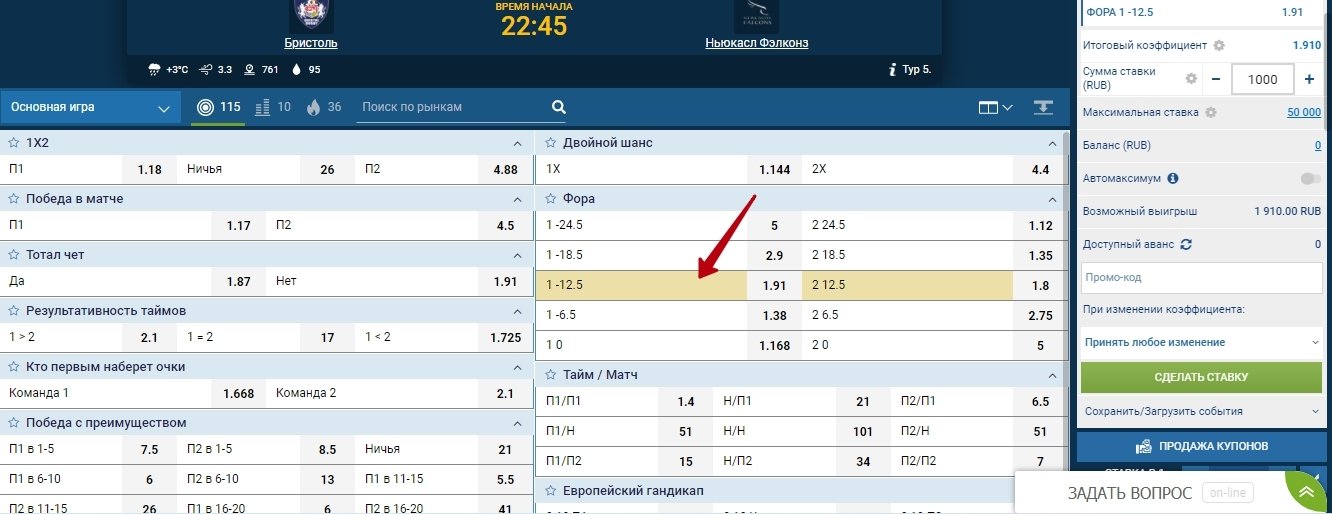Open settings gear next to Максимальная ставка

click(x=1212, y=113)
